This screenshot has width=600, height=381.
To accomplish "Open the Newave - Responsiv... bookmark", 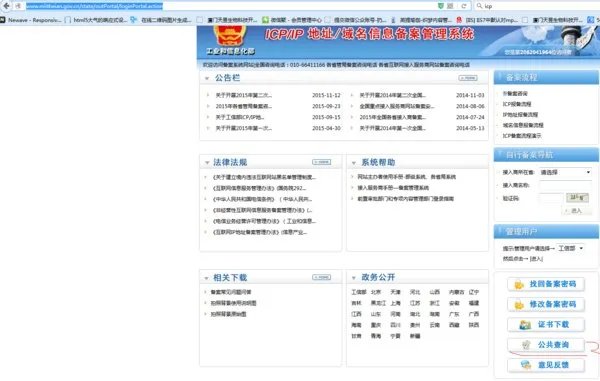I will click(x=31, y=20).
